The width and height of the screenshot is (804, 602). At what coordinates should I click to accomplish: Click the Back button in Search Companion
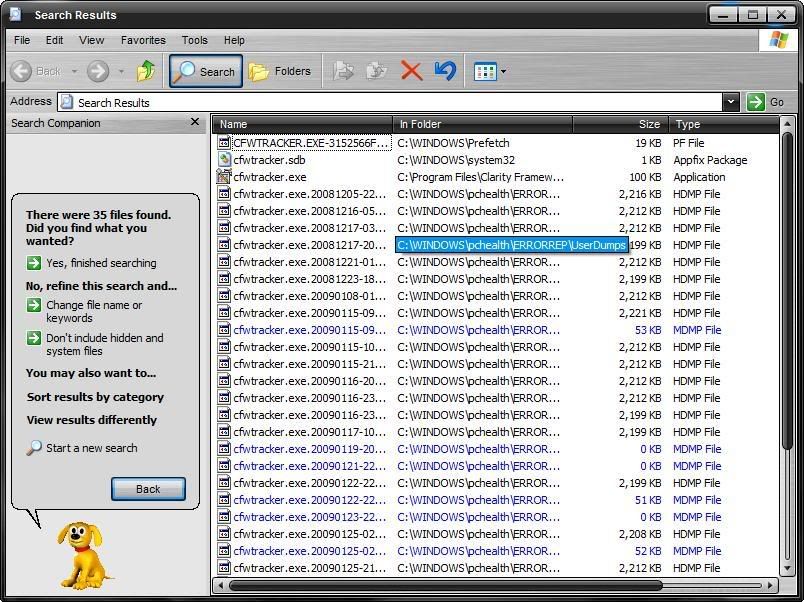148,489
